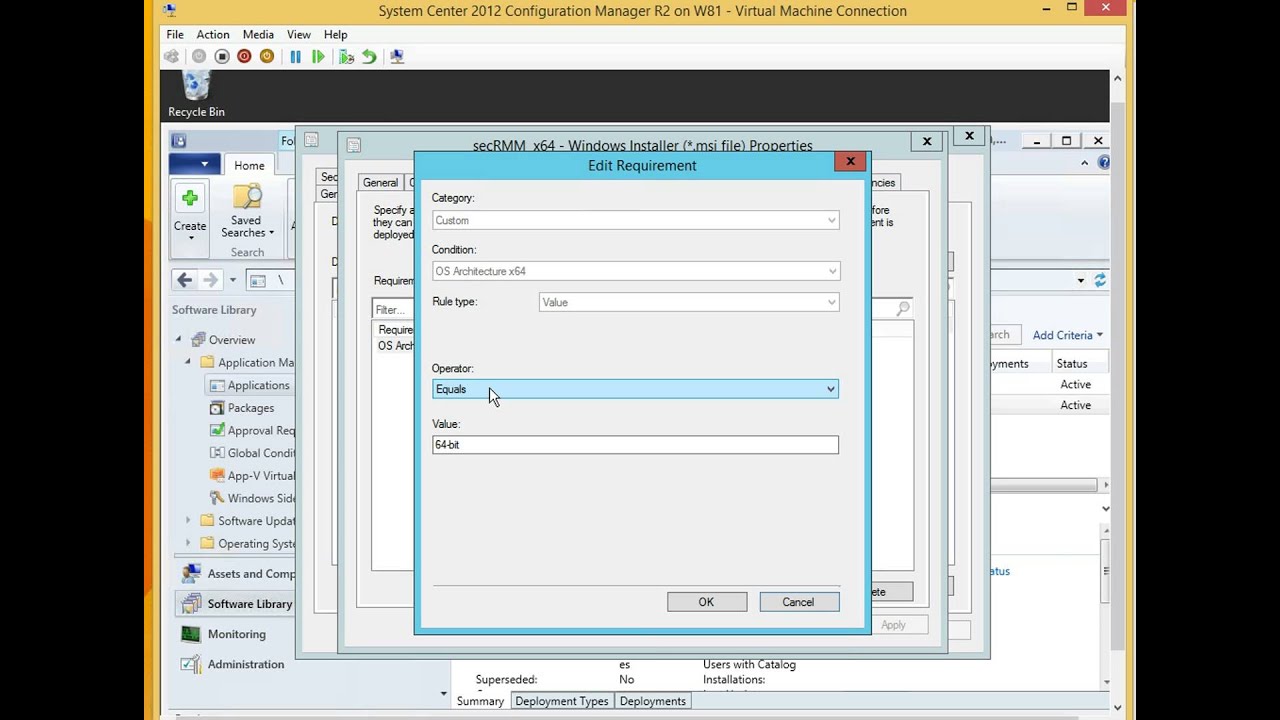This screenshot has width=1280, height=720.
Task: Turn off the virtual machine with the black stop icon
Action: (222, 57)
